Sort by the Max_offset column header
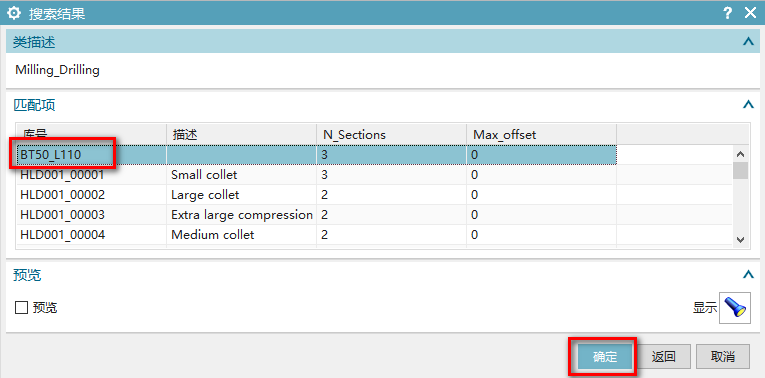This screenshot has width=765, height=378. (x=541, y=134)
